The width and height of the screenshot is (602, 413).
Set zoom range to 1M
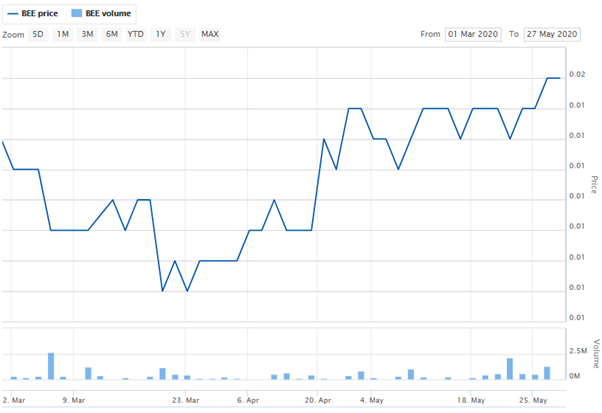coord(63,35)
